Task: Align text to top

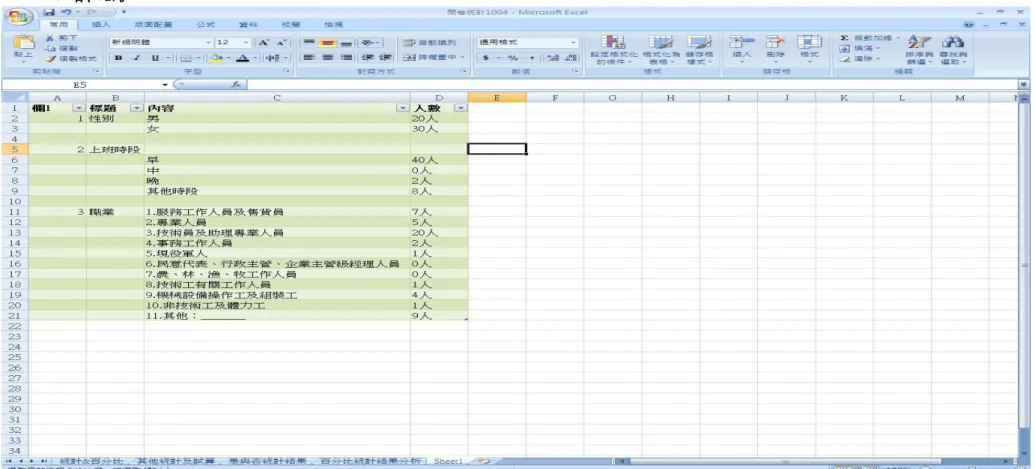Action: [x=310, y=42]
